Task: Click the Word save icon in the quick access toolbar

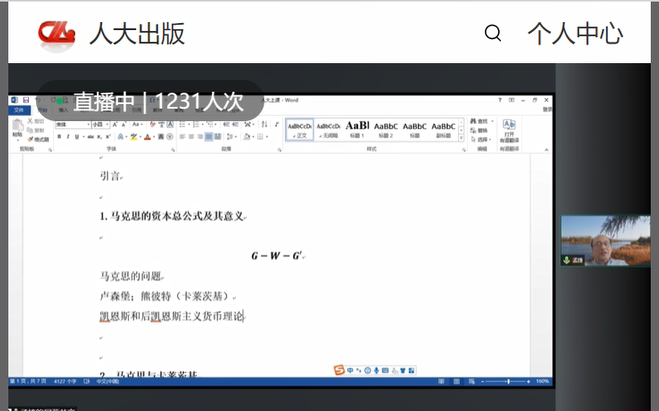Action: (x=26, y=100)
